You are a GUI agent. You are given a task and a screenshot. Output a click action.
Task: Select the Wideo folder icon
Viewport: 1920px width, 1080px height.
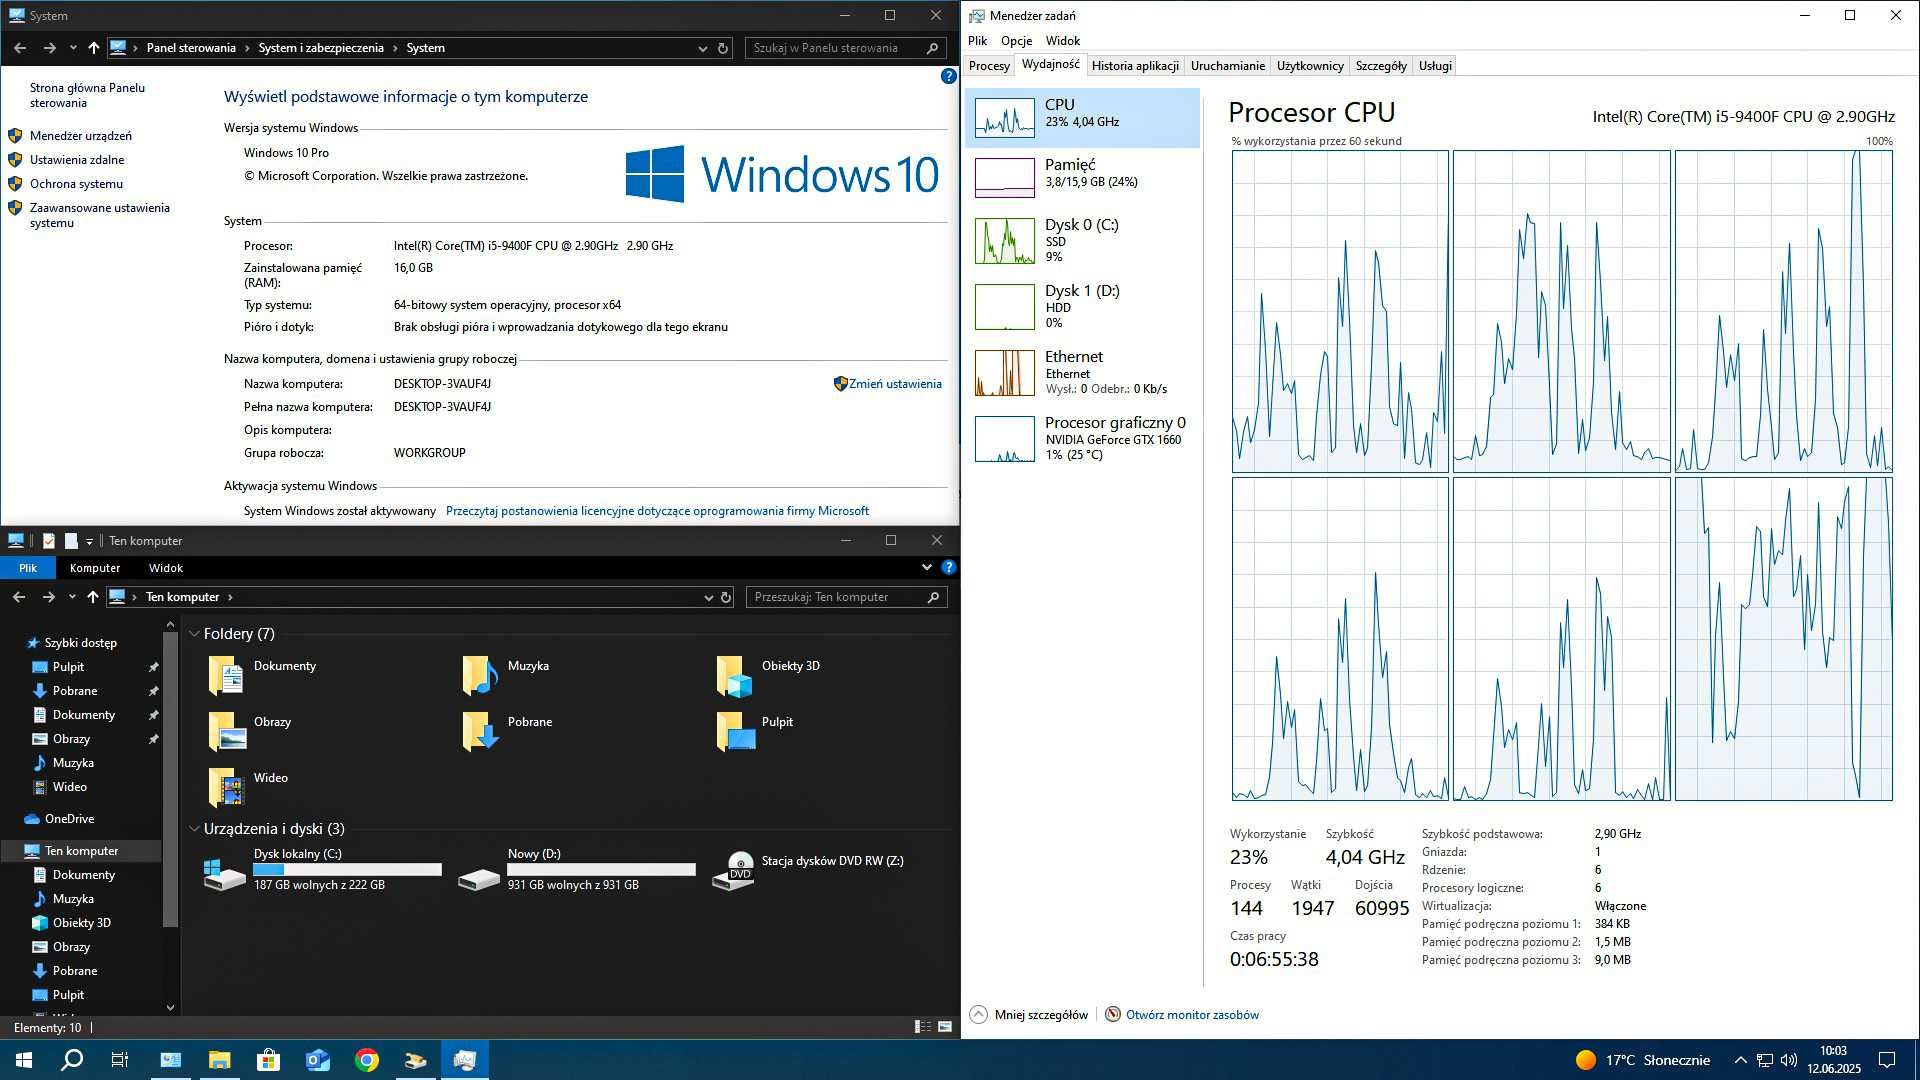(x=225, y=787)
